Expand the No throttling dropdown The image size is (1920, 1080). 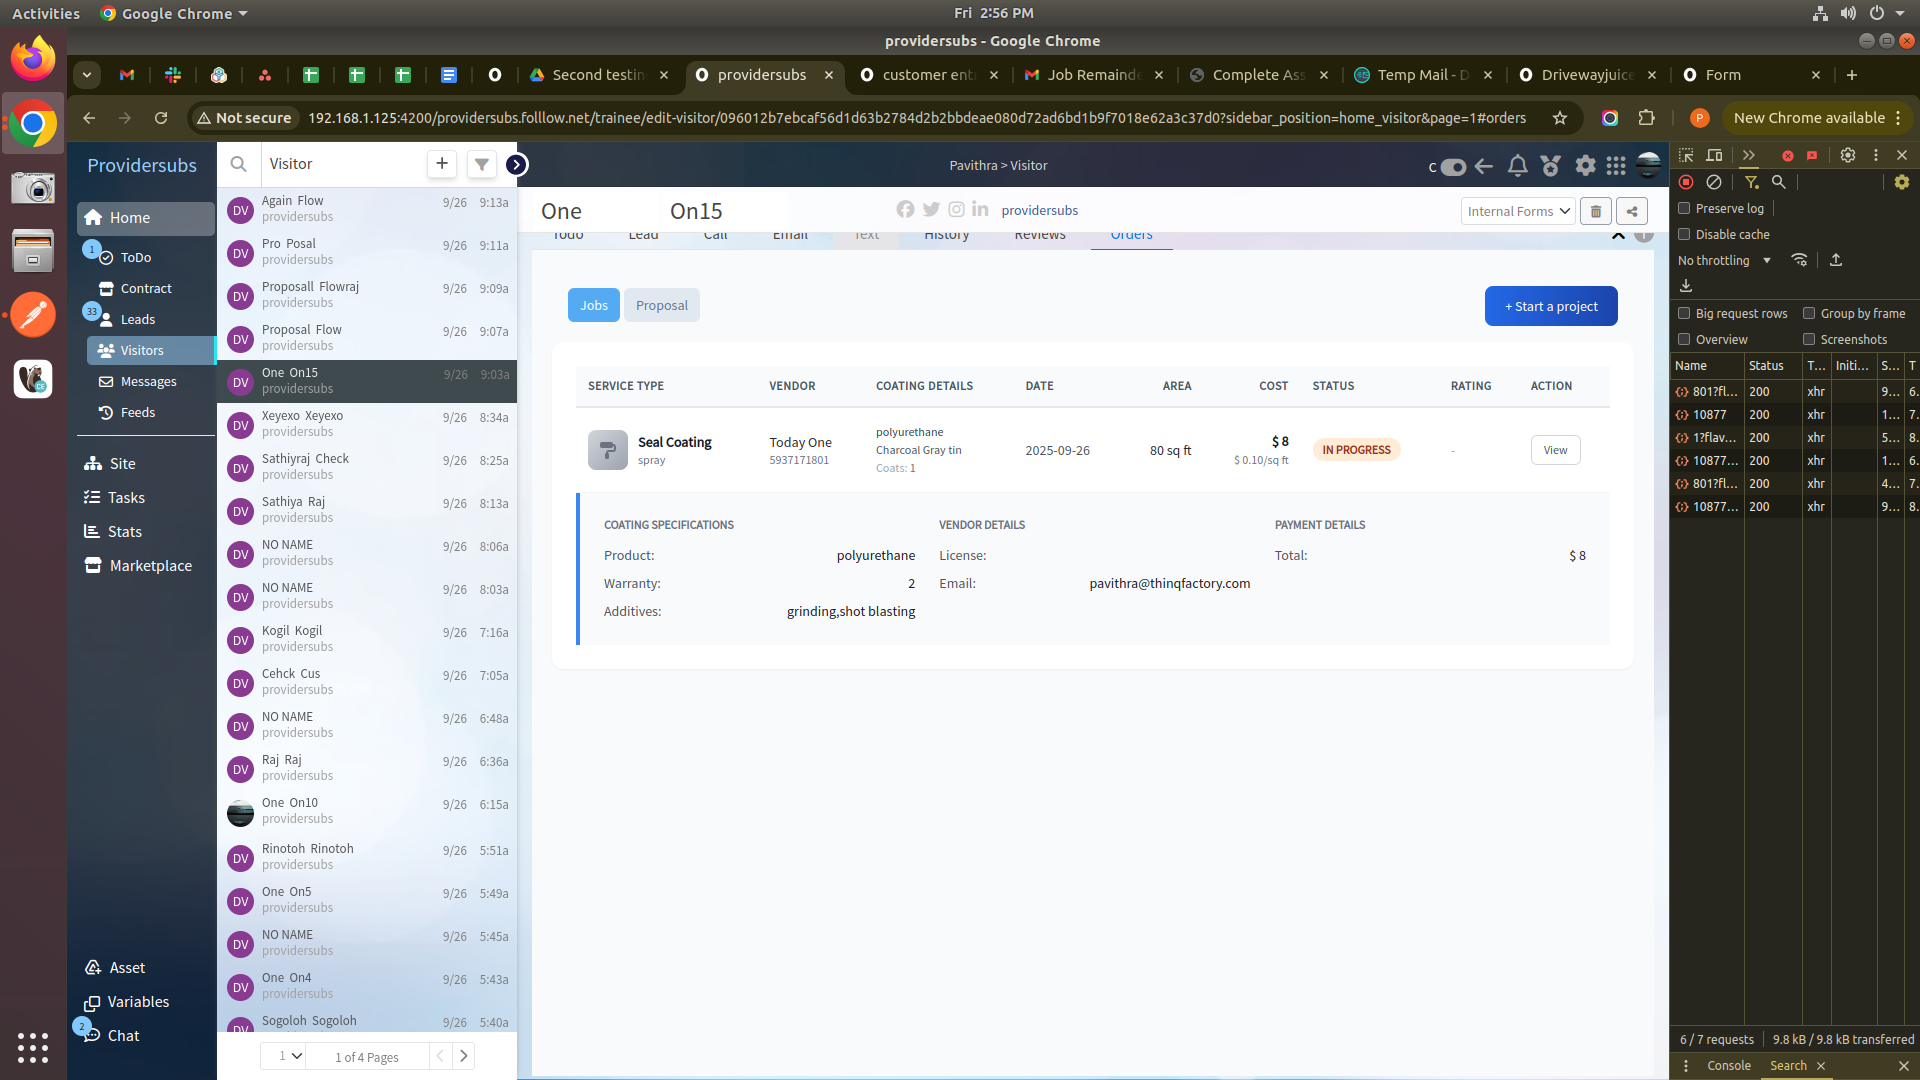(1724, 260)
